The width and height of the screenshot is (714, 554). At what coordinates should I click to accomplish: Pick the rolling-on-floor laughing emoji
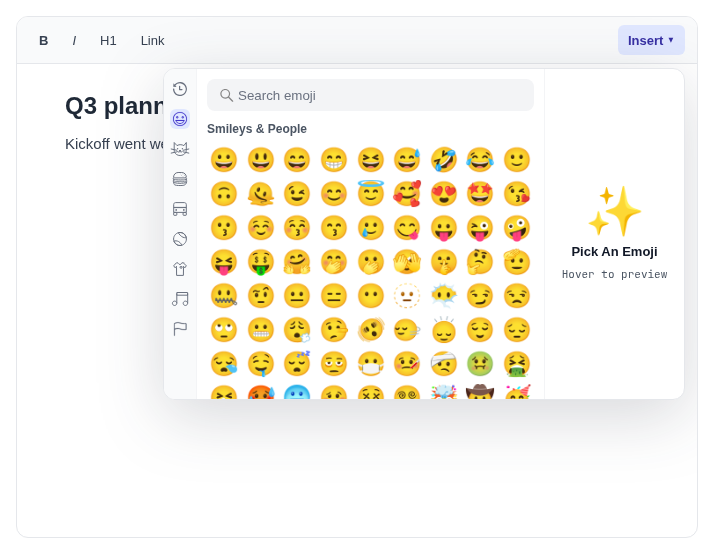(x=444, y=160)
